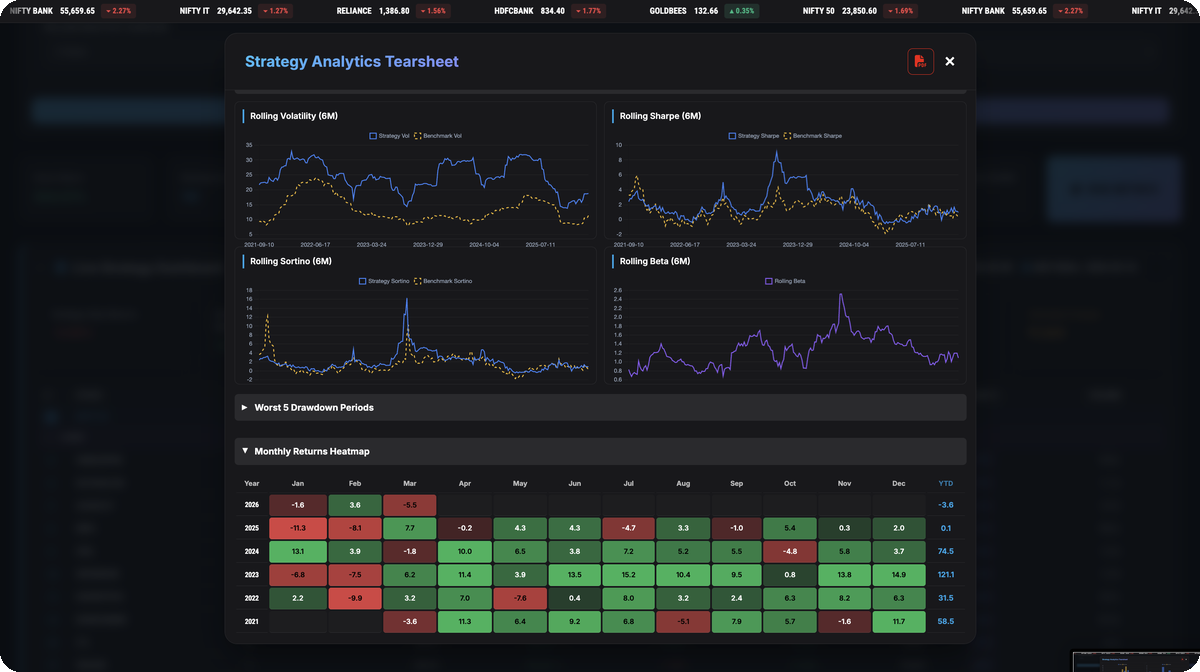This screenshot has height=672, width=1200.
Task: Close the Strategy Analytics Tearsheet dialog
Action: 950,61
